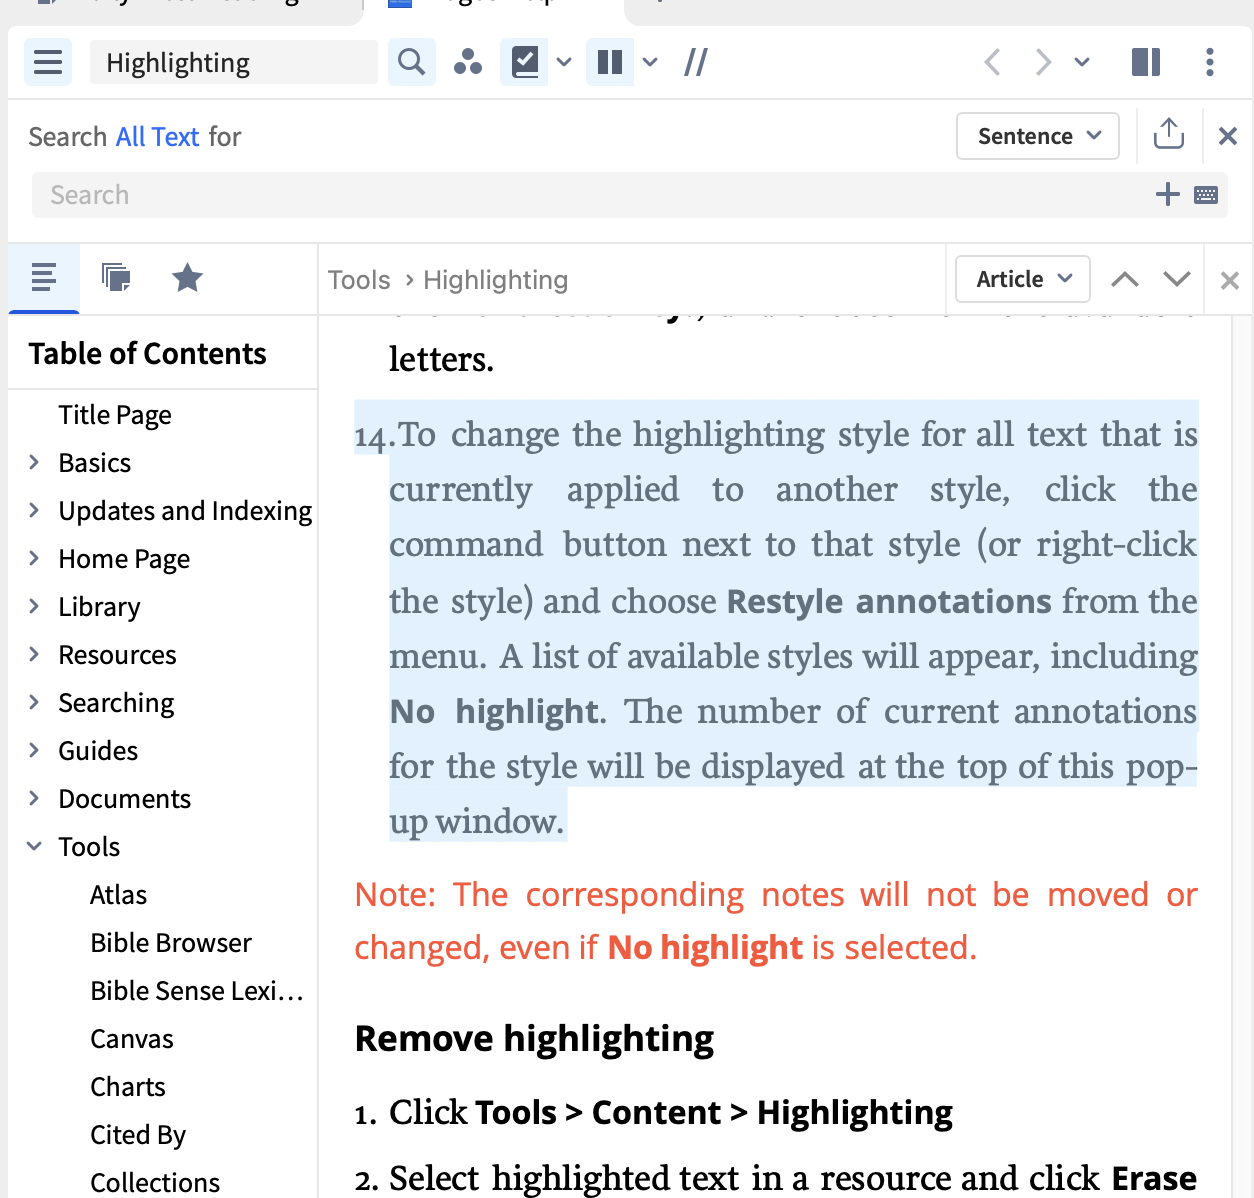Open Bible Browser in the contents
The image size is (1254, 1198).
[x=171, y=943]
